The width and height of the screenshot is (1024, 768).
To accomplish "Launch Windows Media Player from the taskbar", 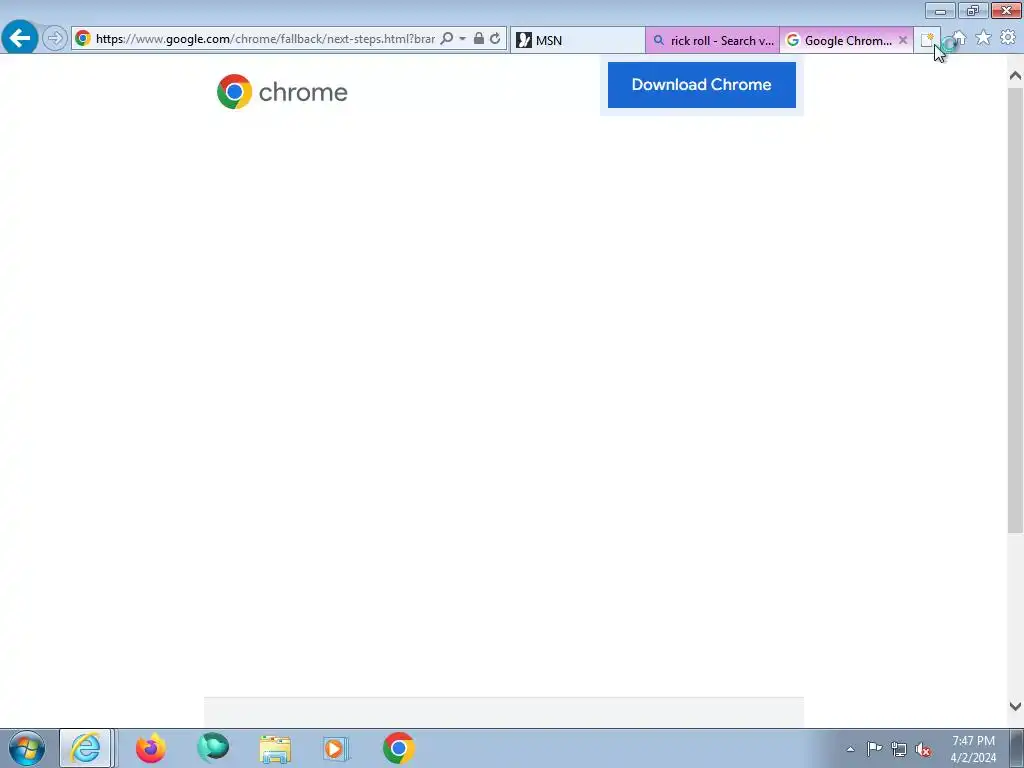I will [336, 749].
